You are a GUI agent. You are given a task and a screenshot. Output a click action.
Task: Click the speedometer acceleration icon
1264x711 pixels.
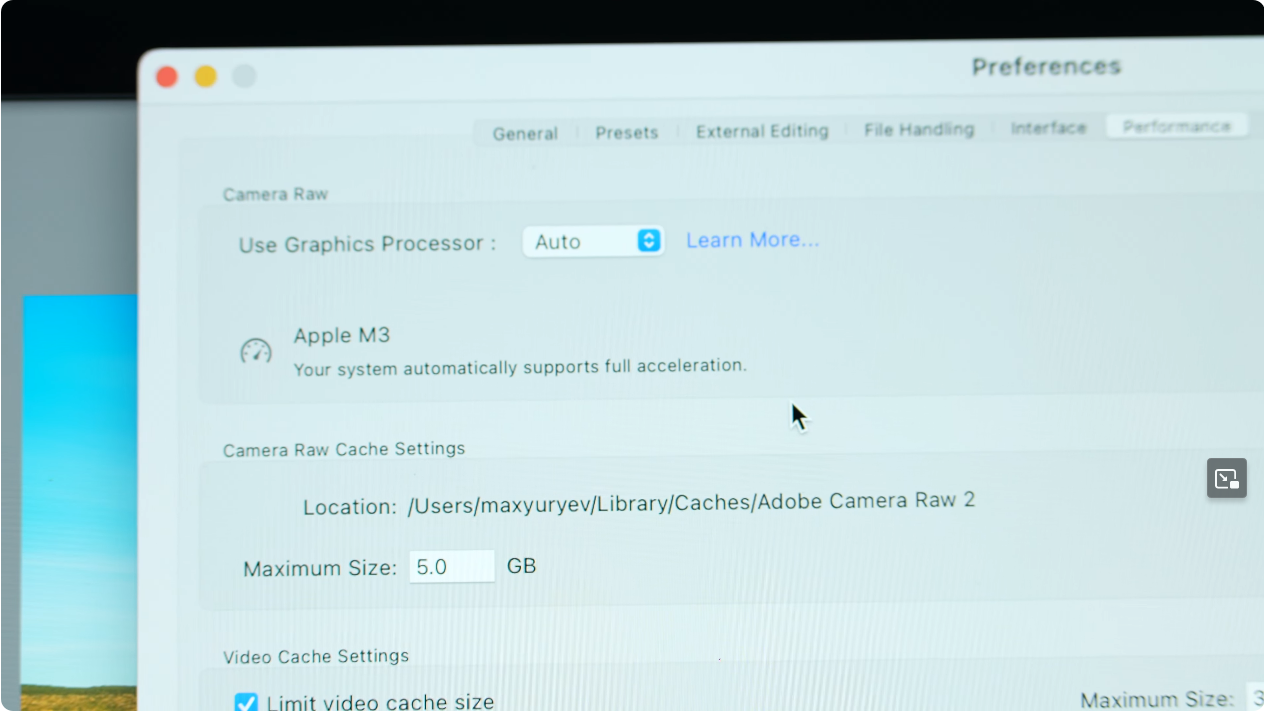pyautogui.click(x=256, y=351)
